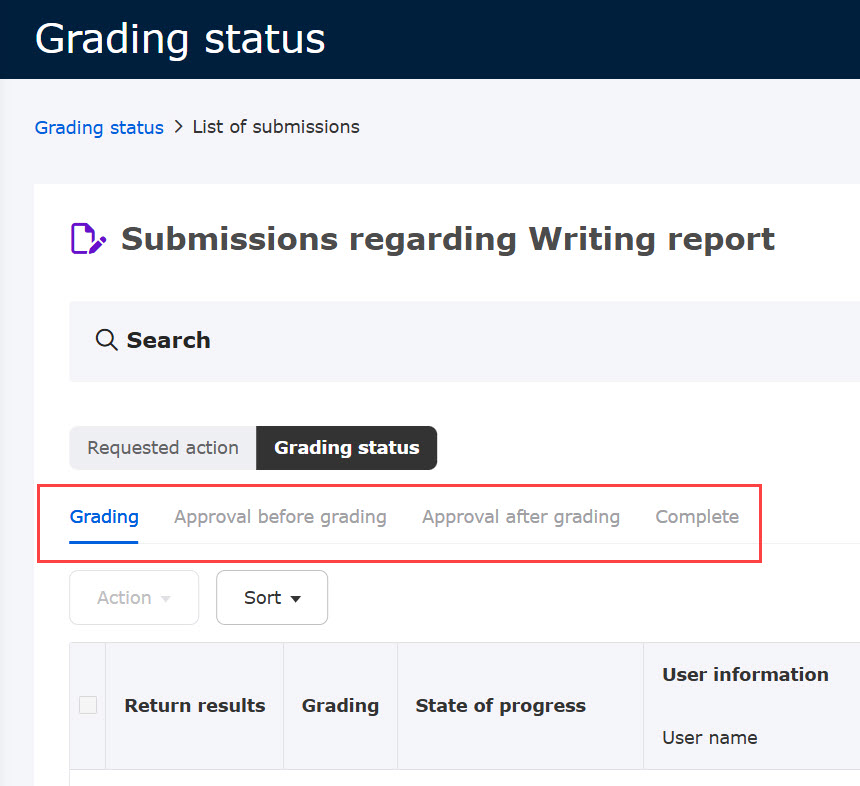The height and width of the screenshot is (786, 860).
Task: Switch to the Requested action view
Action: pyautogui.click(x=163, y=448)
